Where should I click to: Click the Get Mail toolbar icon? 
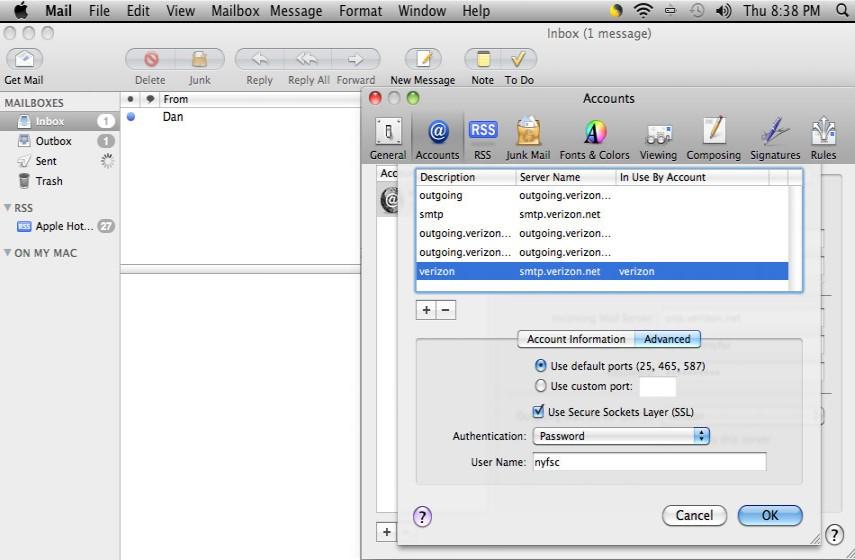tap(25, 59)
